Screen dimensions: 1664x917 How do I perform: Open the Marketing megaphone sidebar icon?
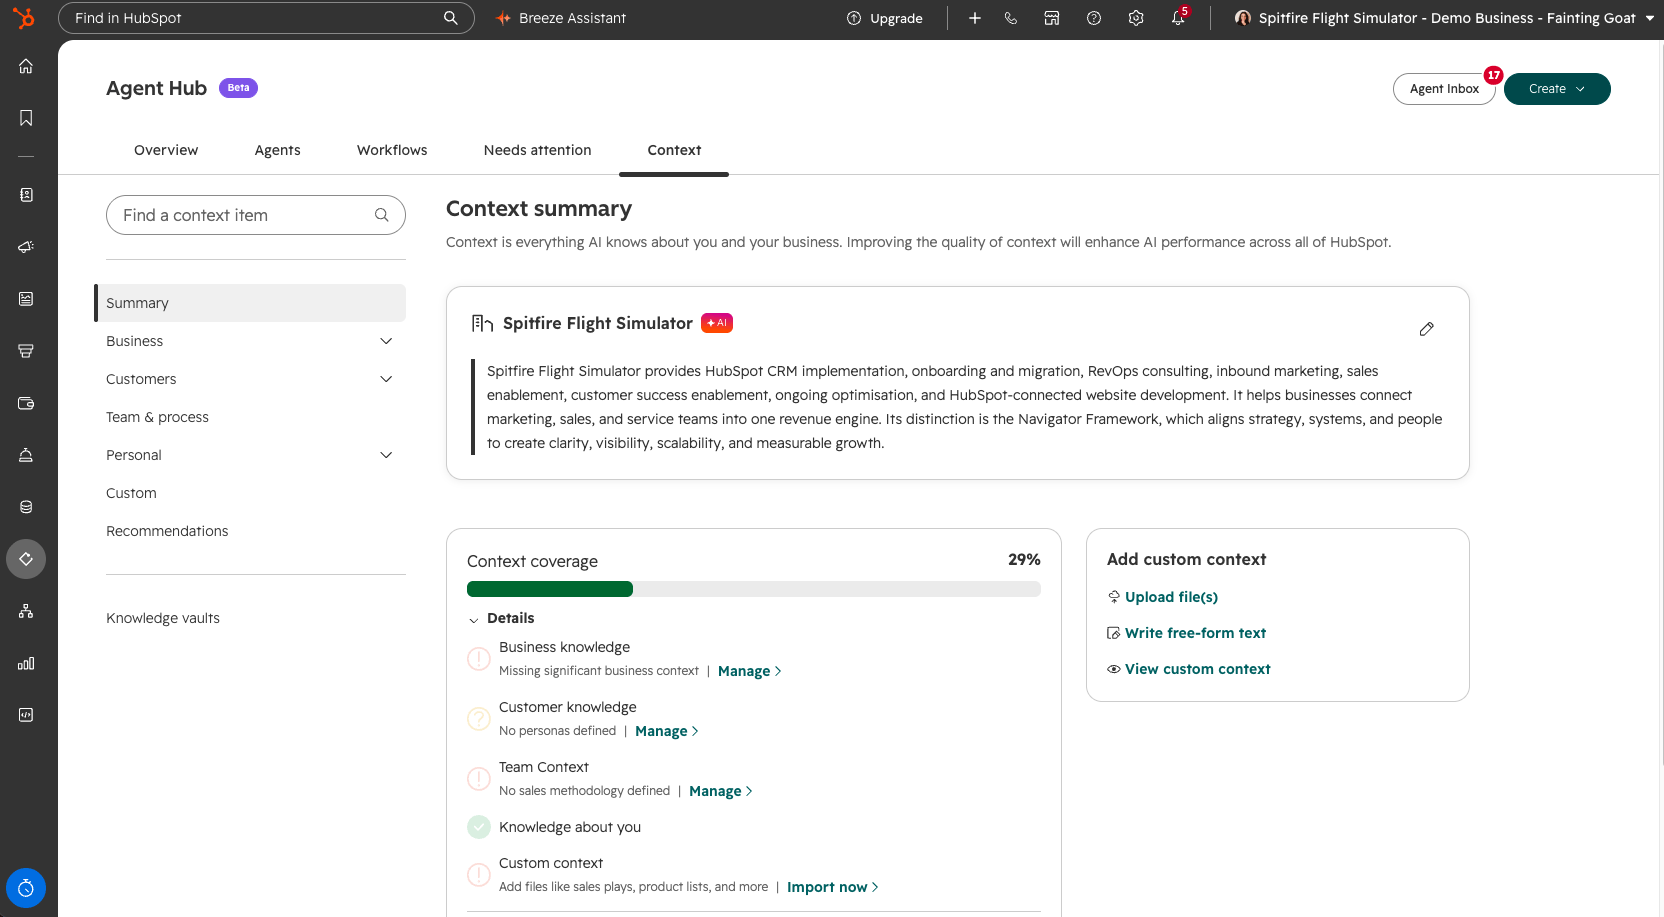[26, 247]
